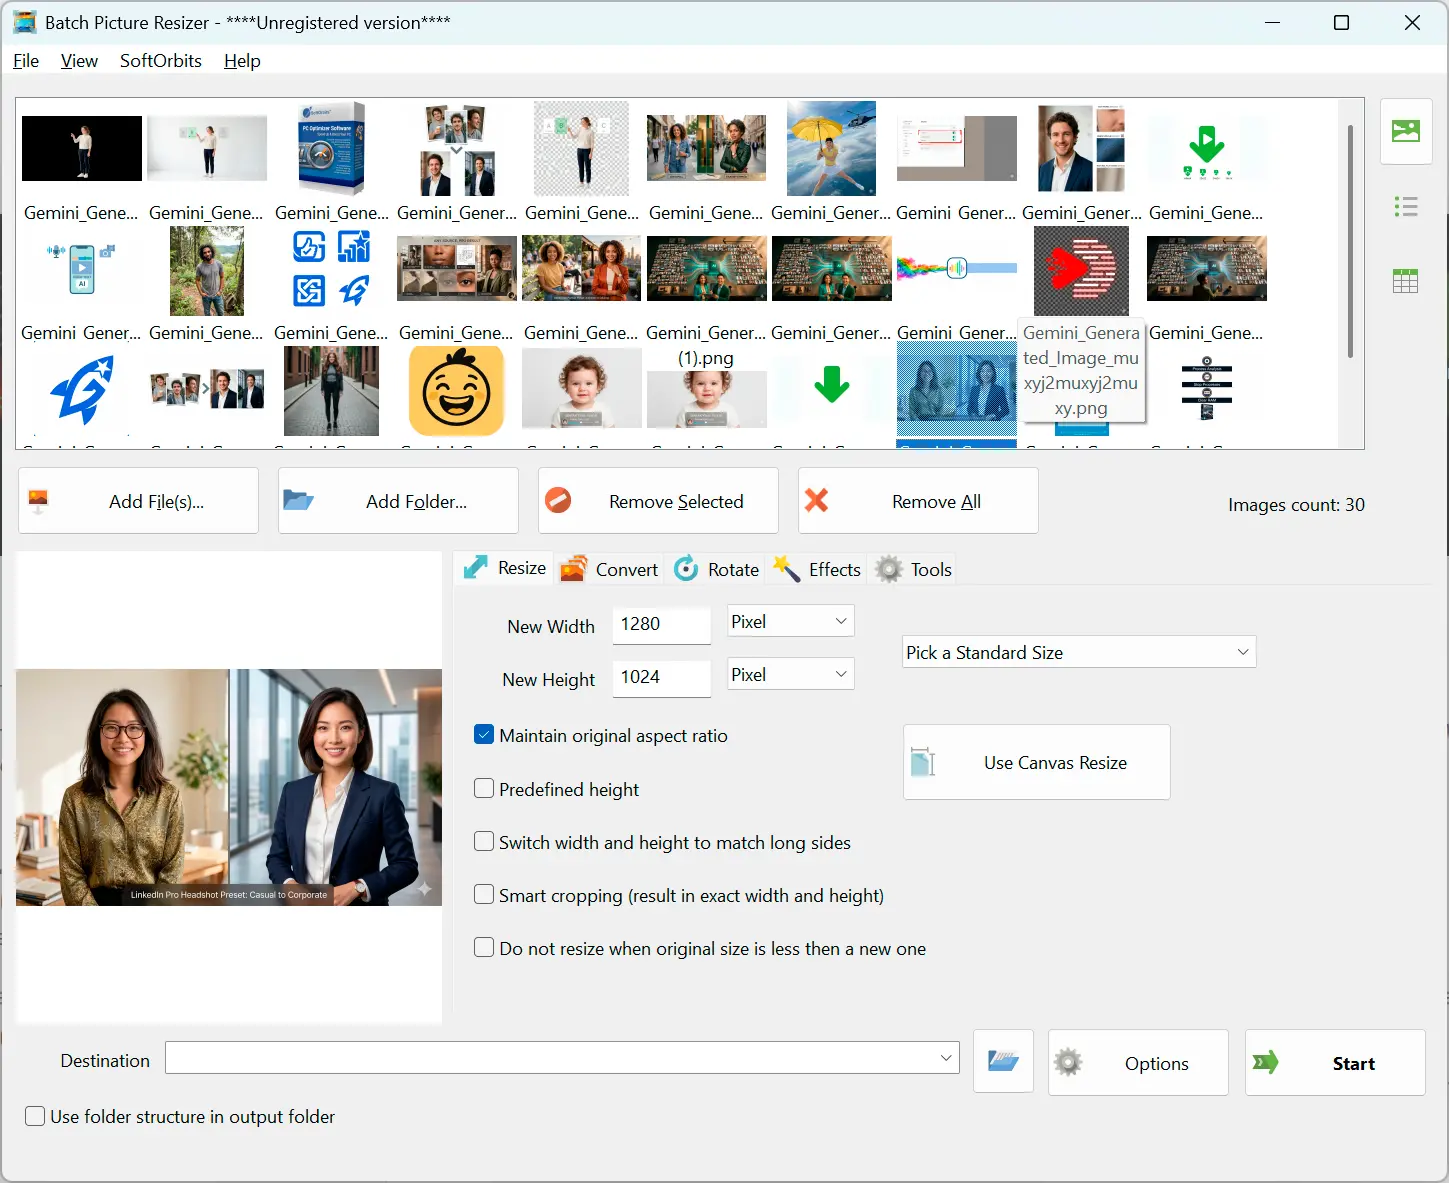Switch to the Convert tab

[609, 569]
